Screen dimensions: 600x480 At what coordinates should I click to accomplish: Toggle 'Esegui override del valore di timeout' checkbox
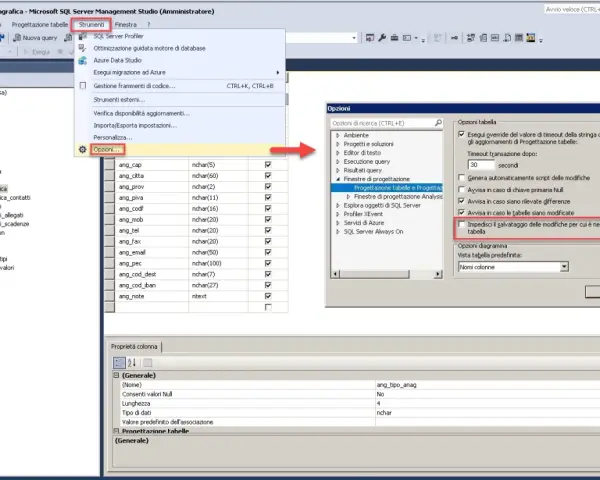coord(461,134)
